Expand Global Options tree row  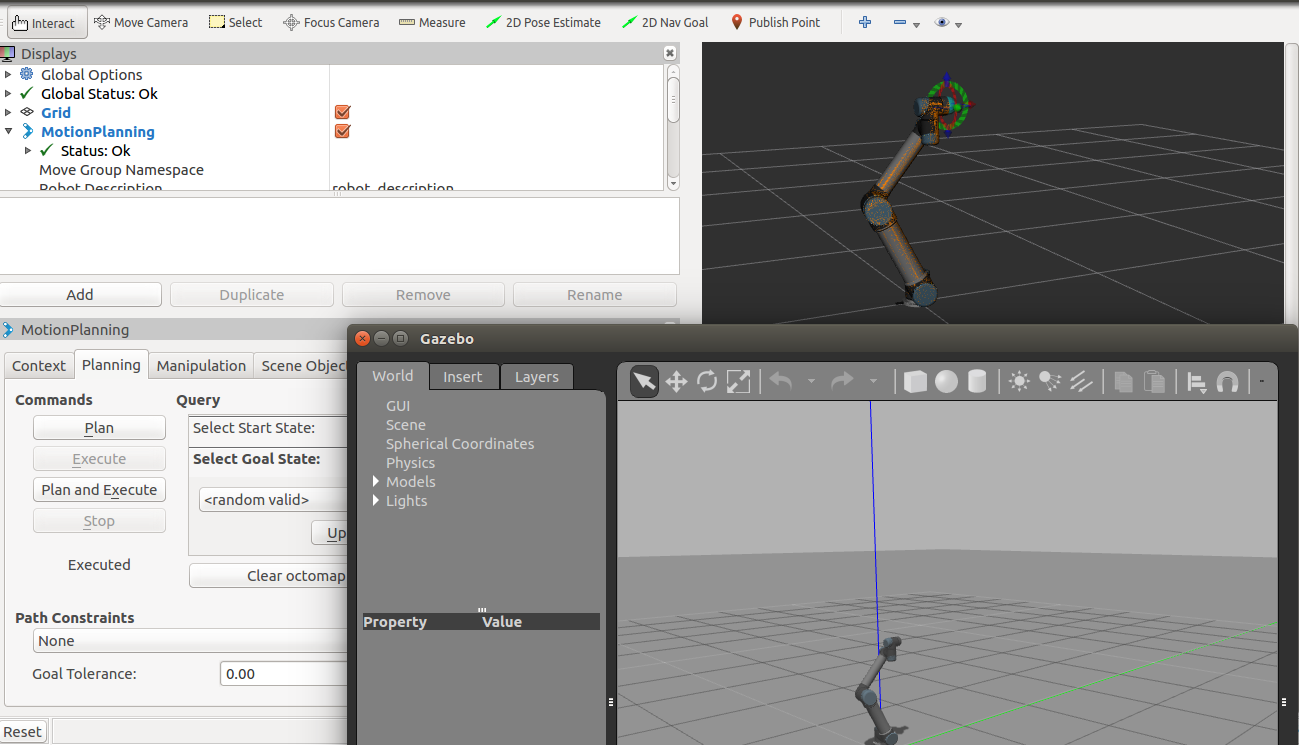[x=8, y=75]
